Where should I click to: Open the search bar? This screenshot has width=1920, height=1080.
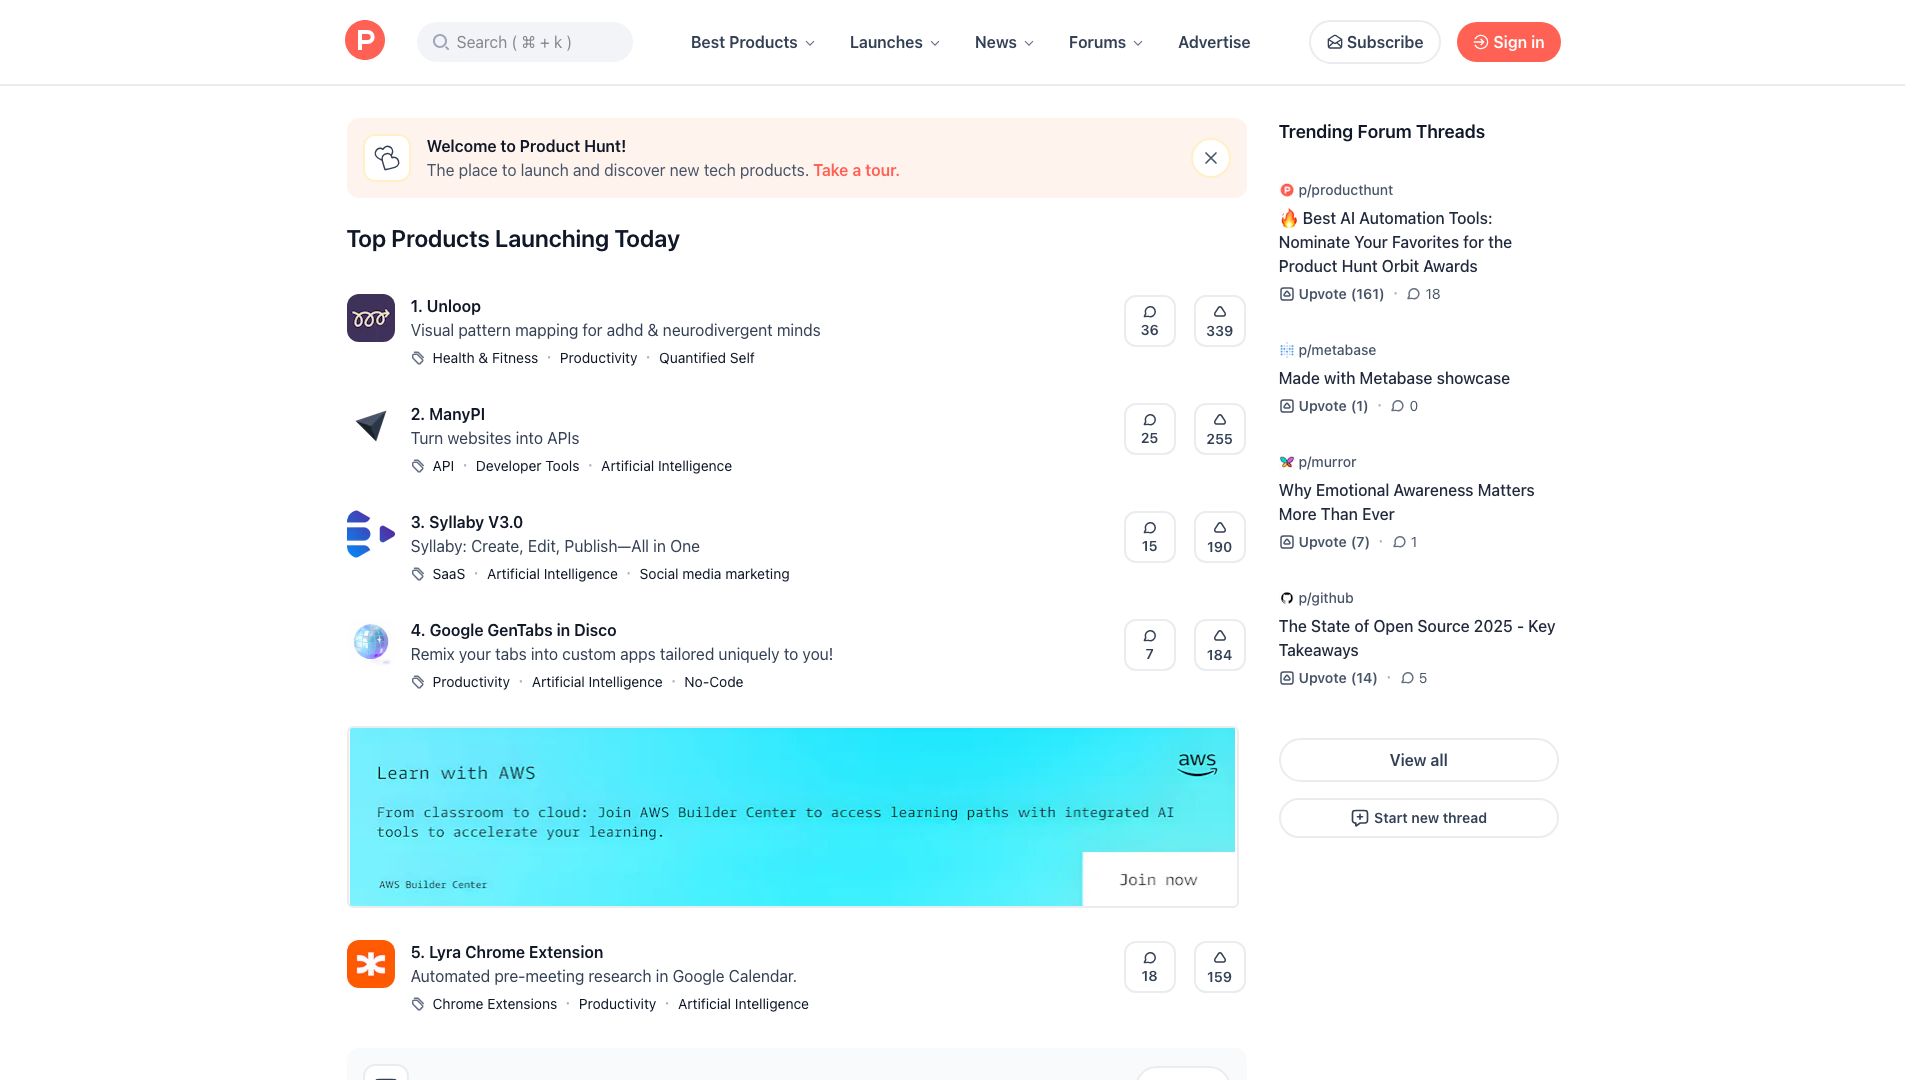pyautogui.click(x=524, y=42)
